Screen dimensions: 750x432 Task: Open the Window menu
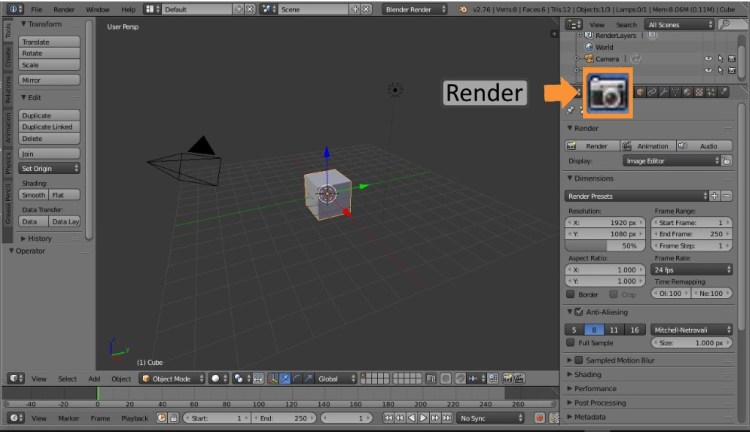pyautogui.click(x=97, y=9)
